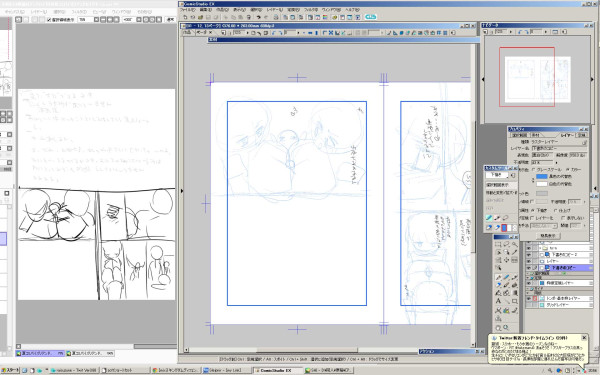Open the 編集 menu in ComicStudio
The width and height of the screenshot is (600, 375).
pyautogui.click(x=205, y=10)
